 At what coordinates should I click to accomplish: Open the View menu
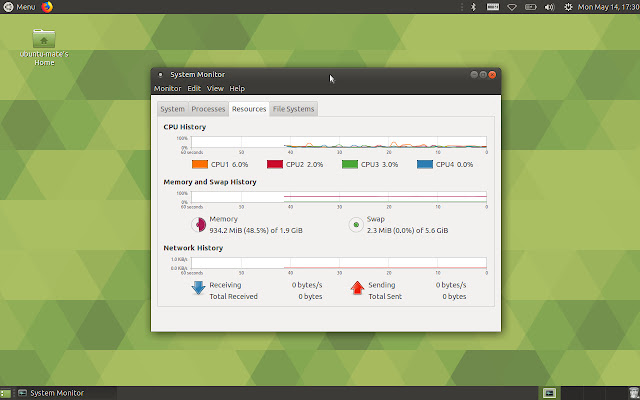tap(215, 89)
